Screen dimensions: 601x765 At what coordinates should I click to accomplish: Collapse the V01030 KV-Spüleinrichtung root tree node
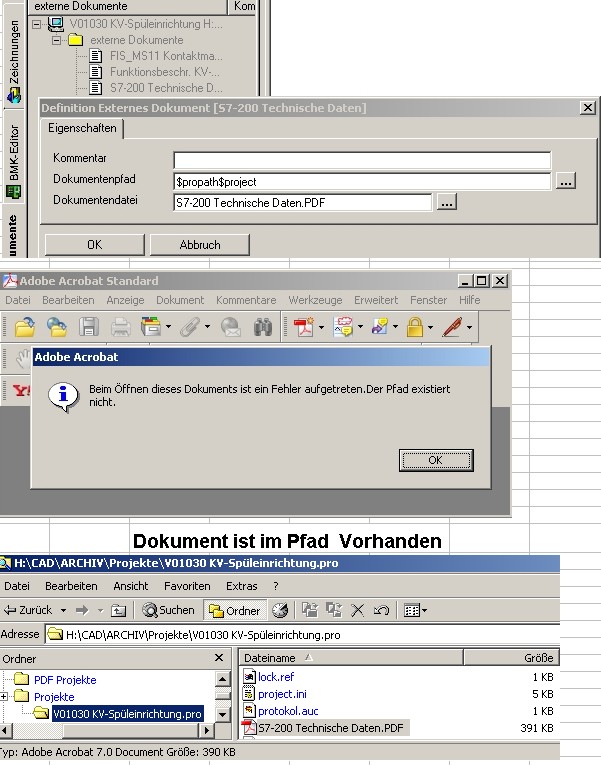click(x=37, y=24)
